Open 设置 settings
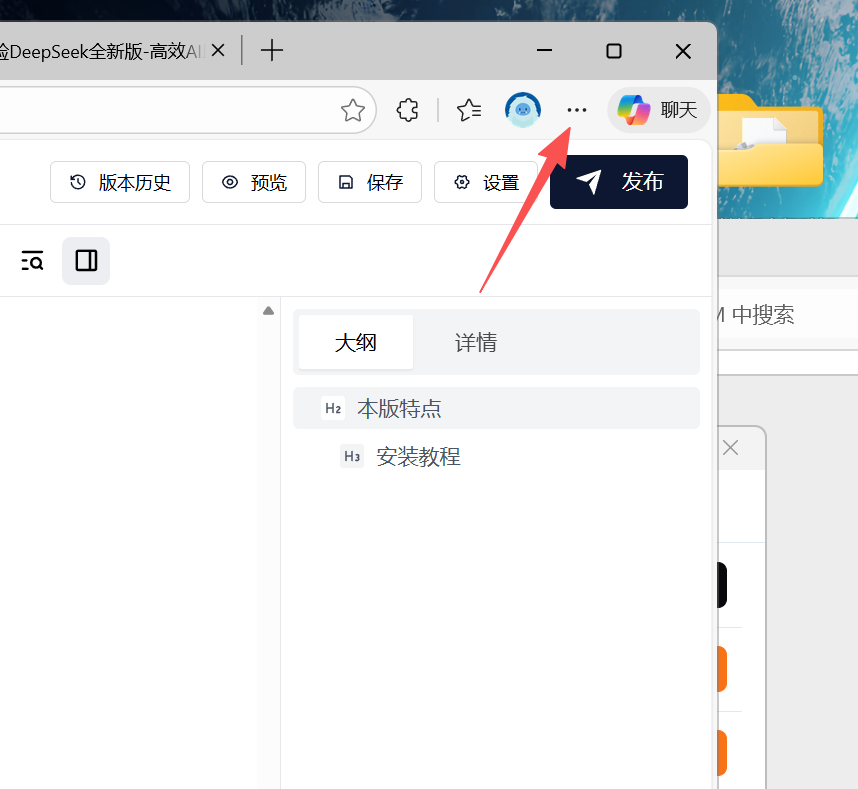Screen dimensions: 858x789 click(486, 182)
